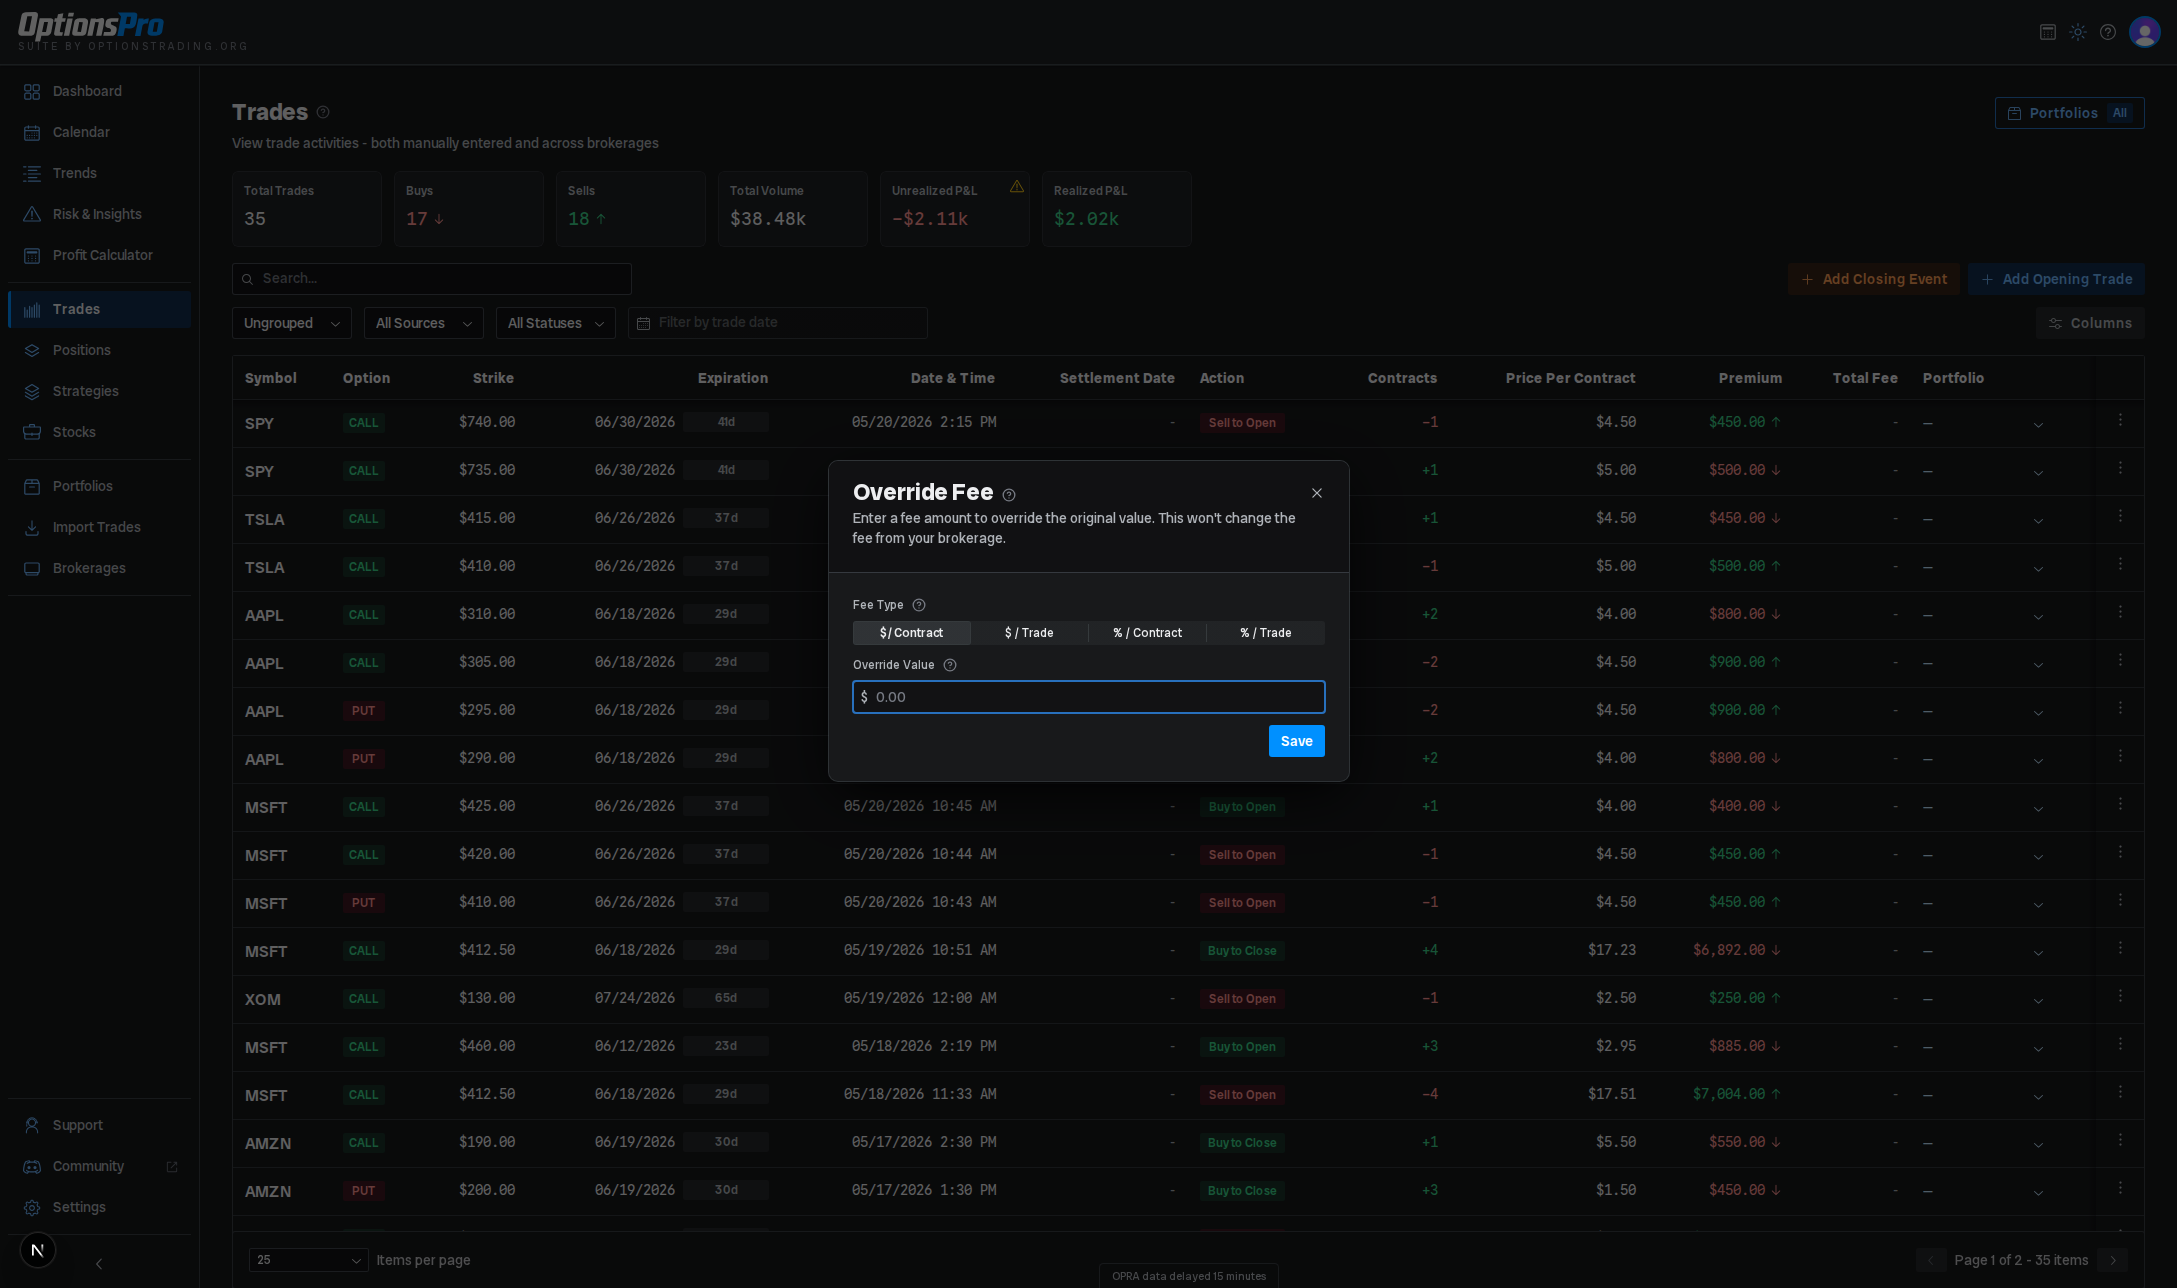Collapse the sidebar with the arrow
The width and height of the screenshot is (2177, 1288).
(x=99, y=1264)
